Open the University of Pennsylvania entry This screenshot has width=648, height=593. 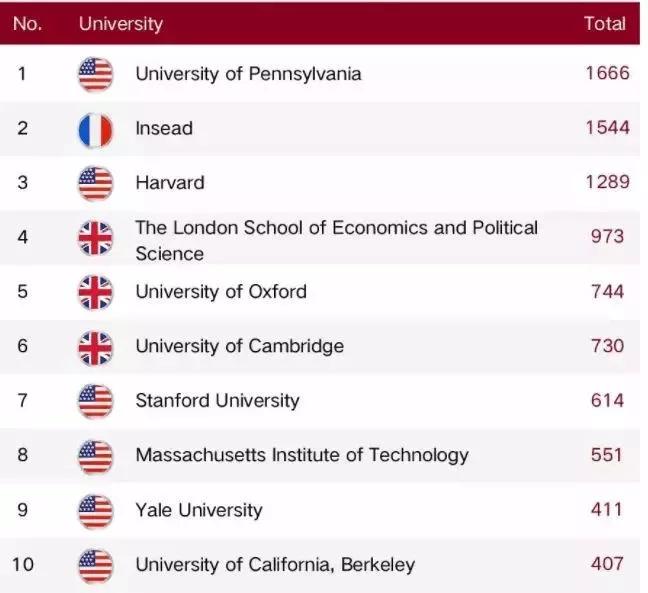pos(248,74)
